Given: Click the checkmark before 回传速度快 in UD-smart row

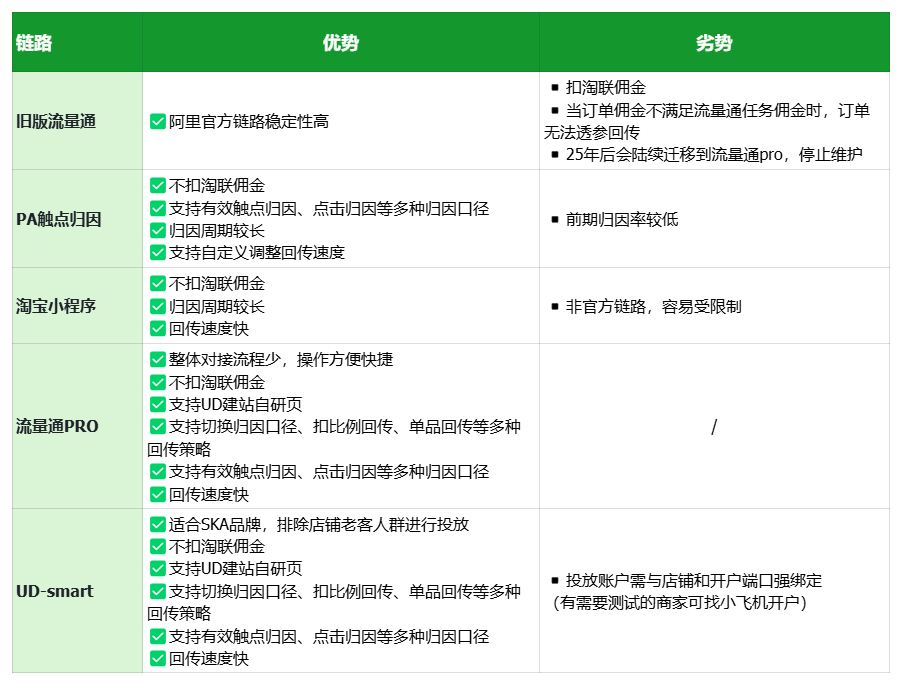Looking at the screenshot, I should click(158, 659).
